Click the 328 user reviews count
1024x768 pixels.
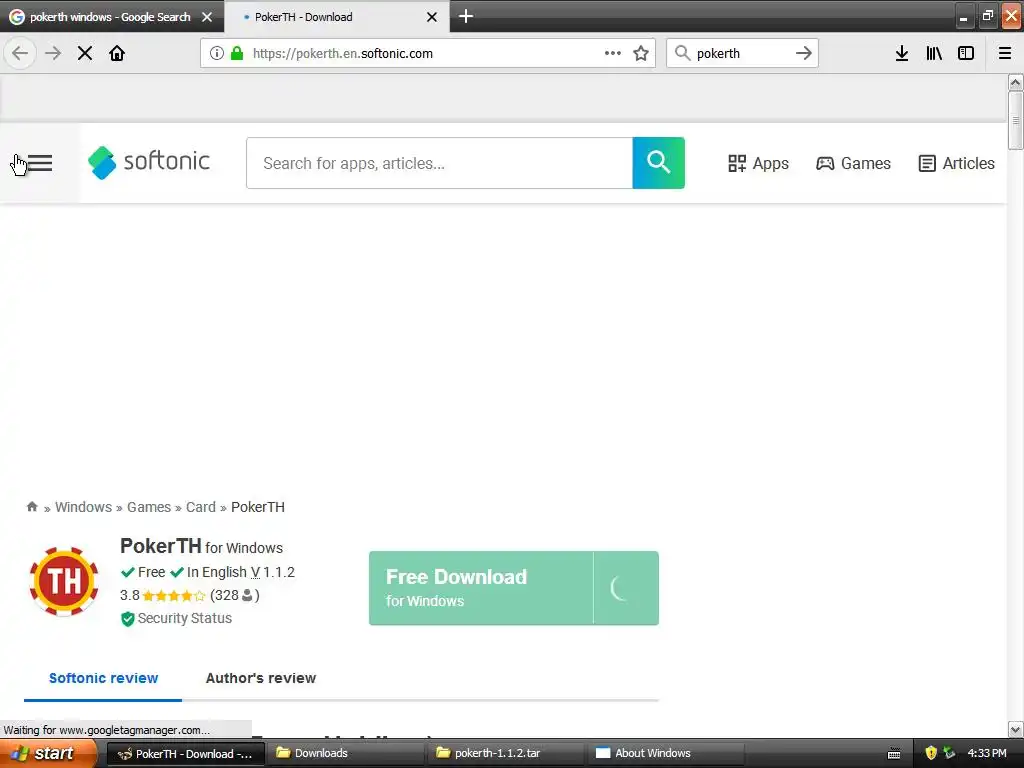pyautogui.click(x=235, y=596)
